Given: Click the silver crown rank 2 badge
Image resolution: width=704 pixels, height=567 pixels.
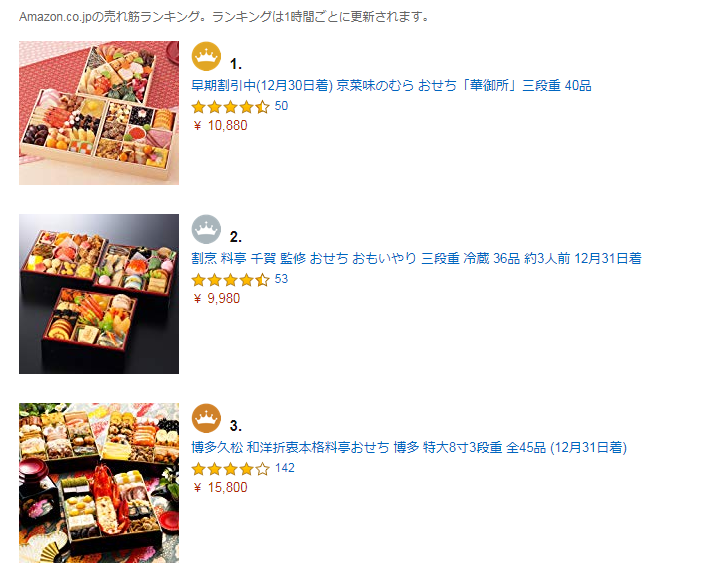Looking at the screenshot, I should tap(206, 229).
